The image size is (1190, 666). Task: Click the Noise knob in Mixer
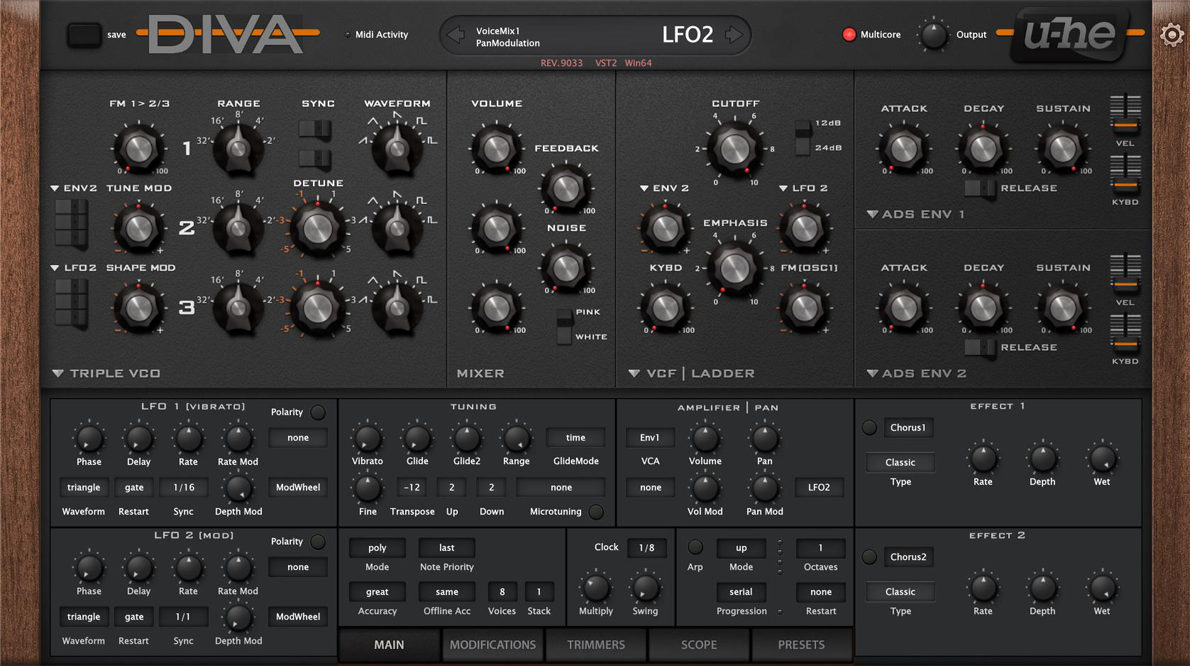(565, 268)
